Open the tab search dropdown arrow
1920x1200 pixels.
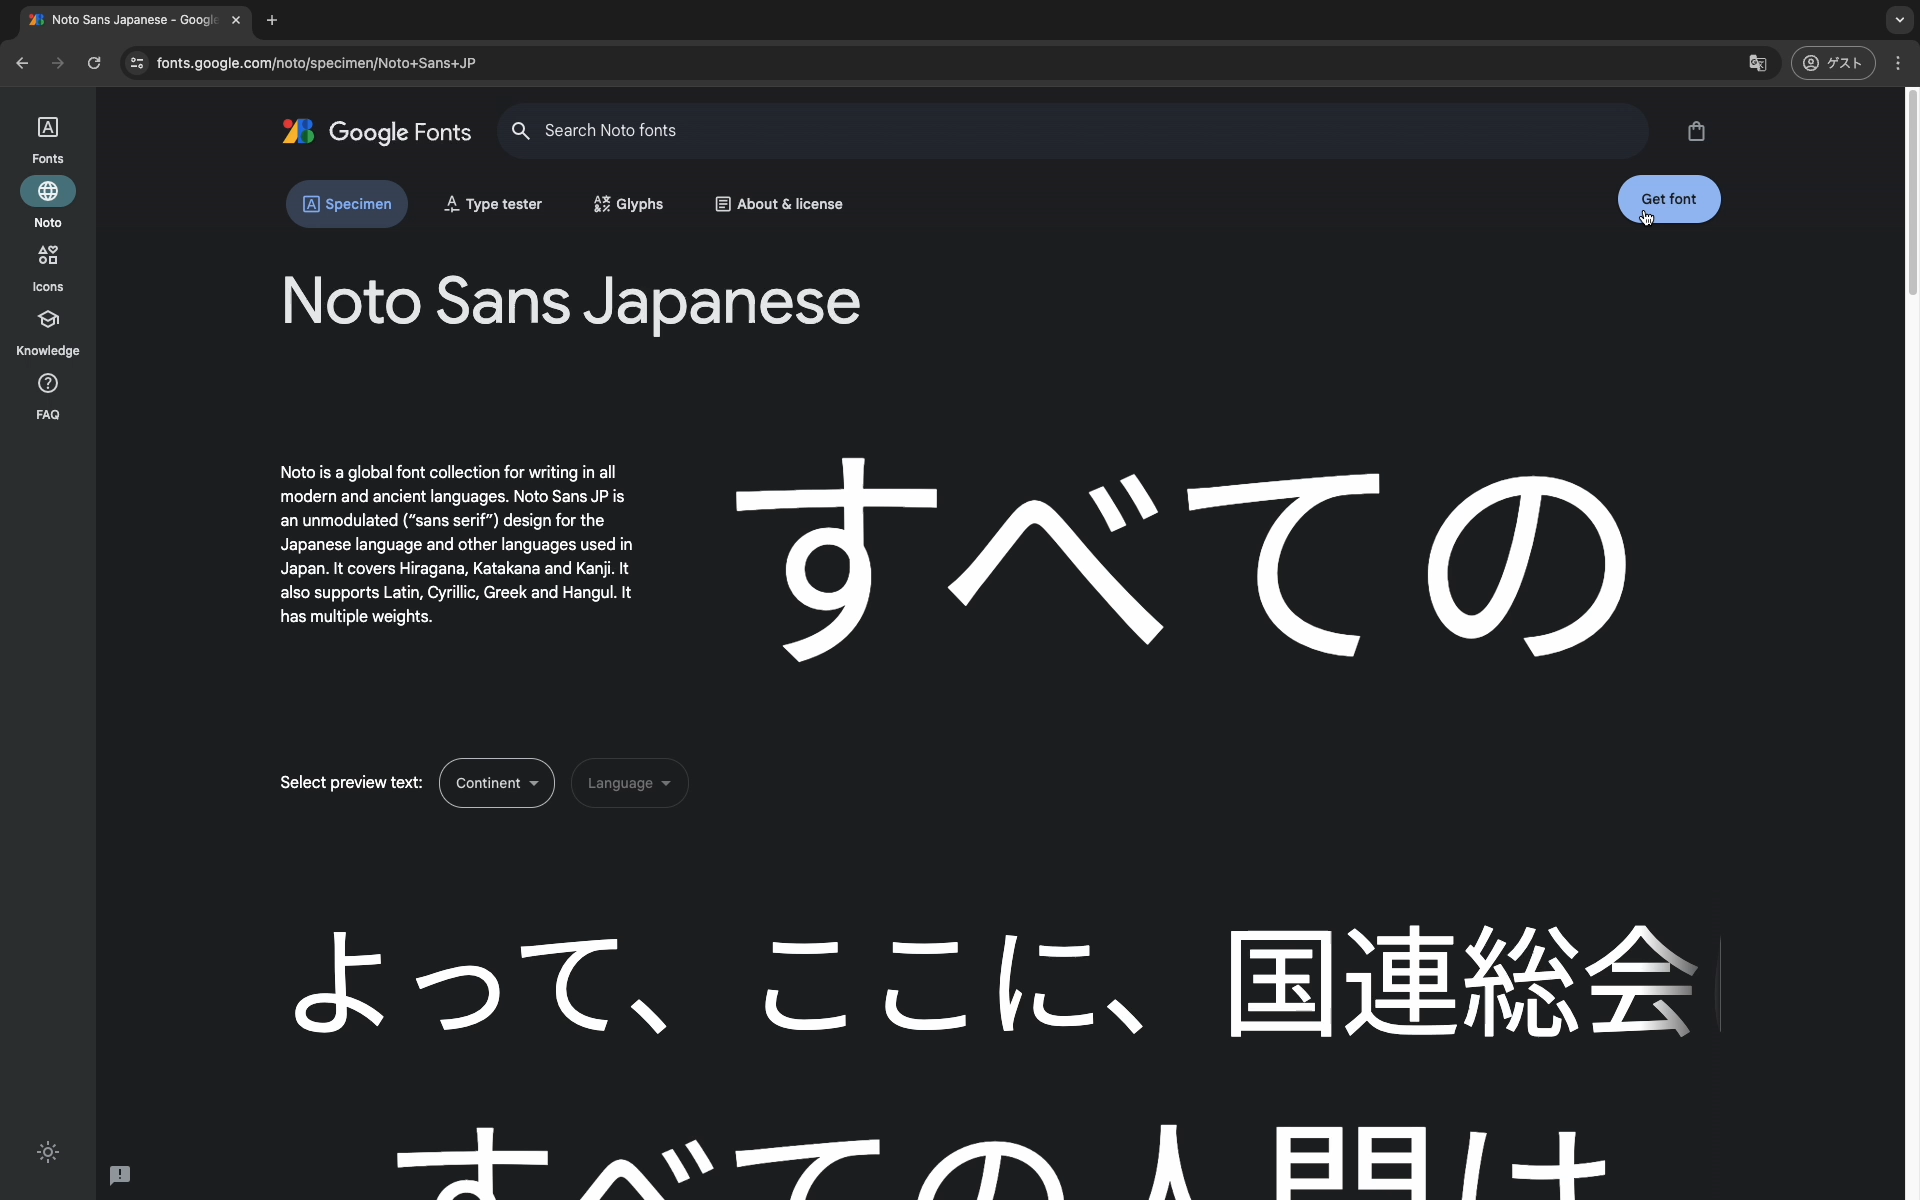1899,20
